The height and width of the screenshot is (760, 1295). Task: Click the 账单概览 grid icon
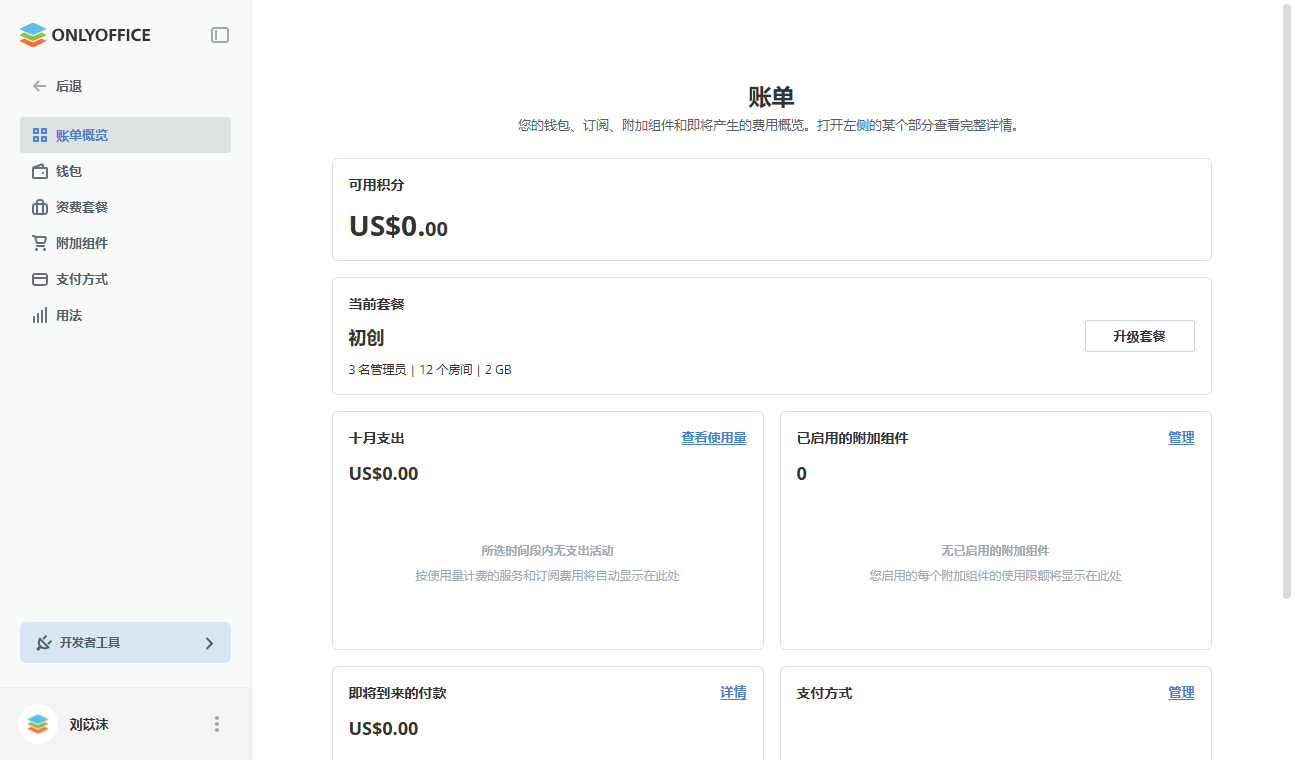coord(40,135)
